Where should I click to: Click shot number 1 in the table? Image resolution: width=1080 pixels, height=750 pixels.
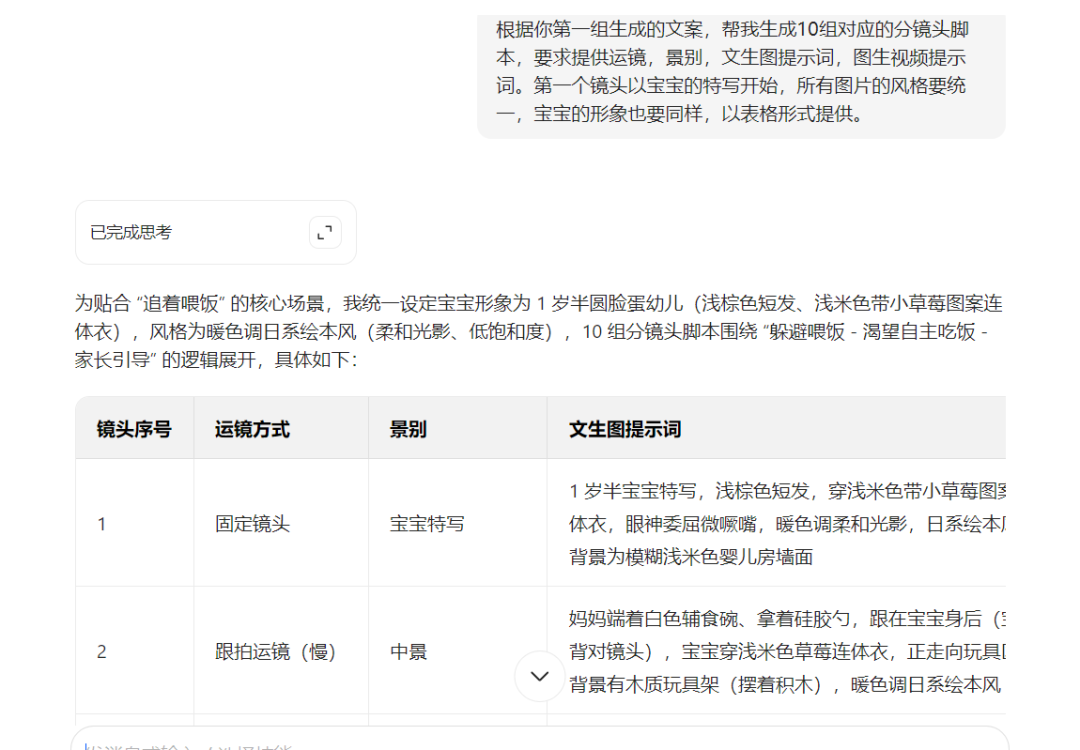coord(101,524)
